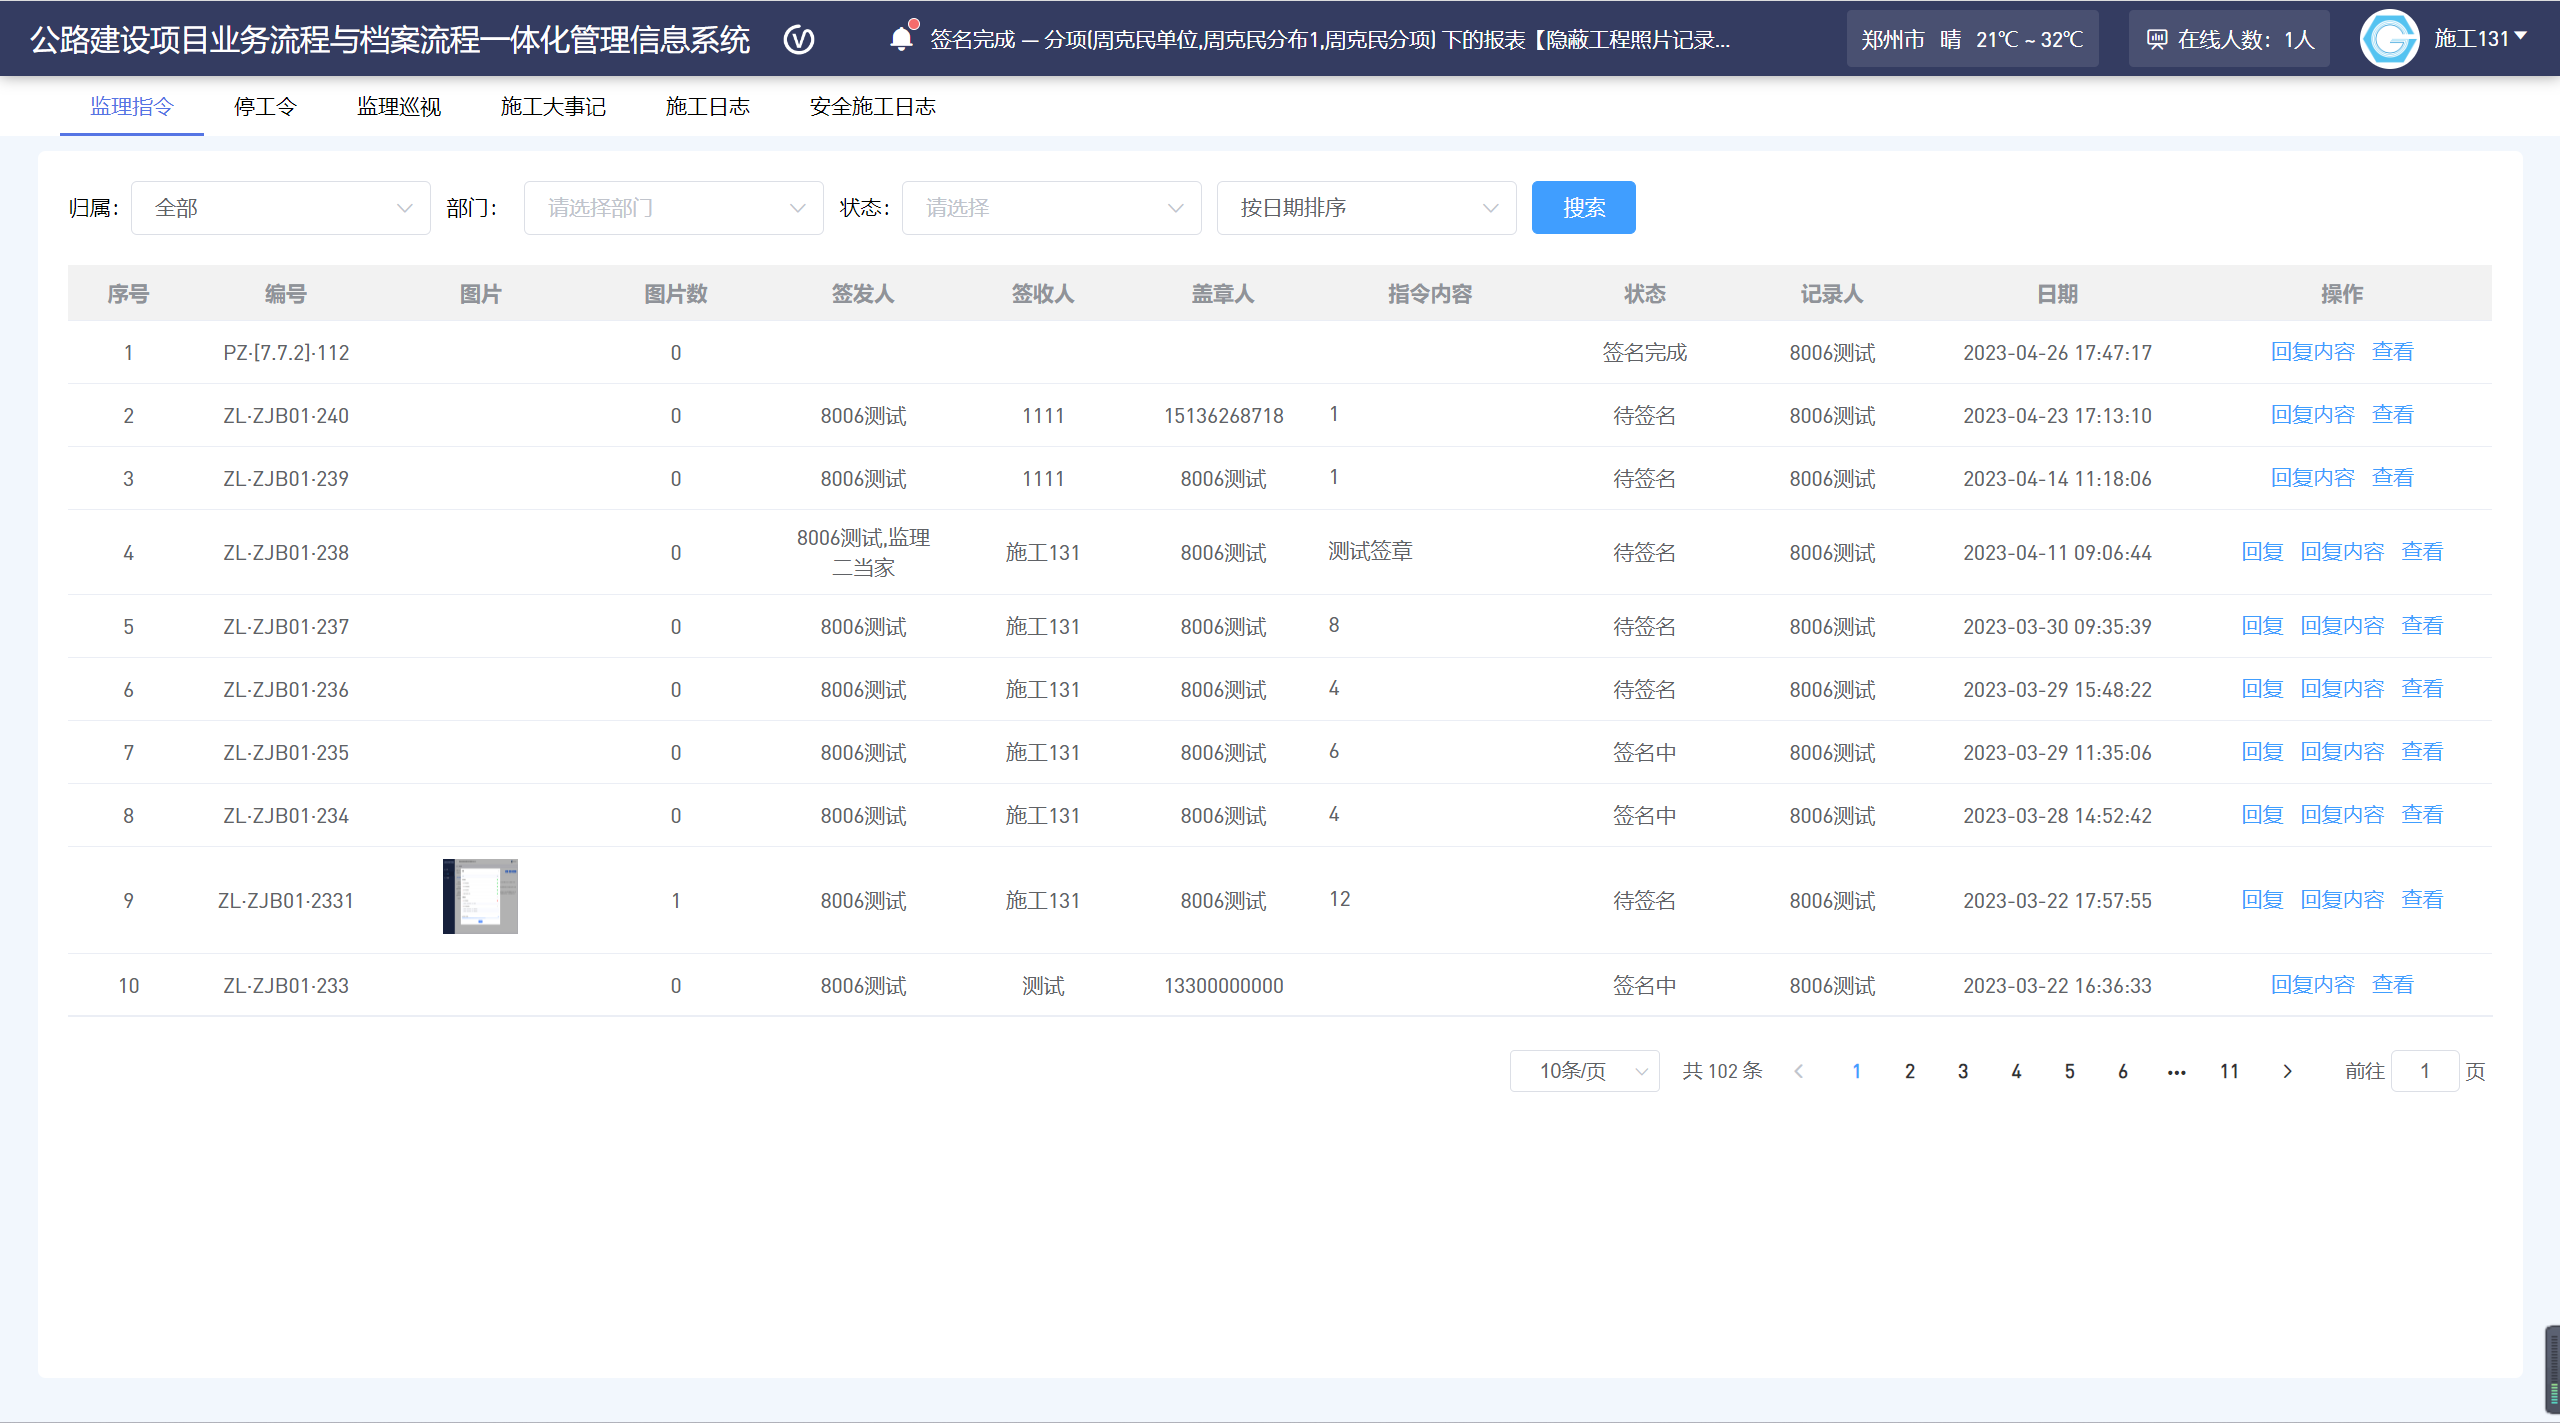Click the date 2023-03-22 16:36:33
The image size is (2560, 1423).
pos(2057,986)
